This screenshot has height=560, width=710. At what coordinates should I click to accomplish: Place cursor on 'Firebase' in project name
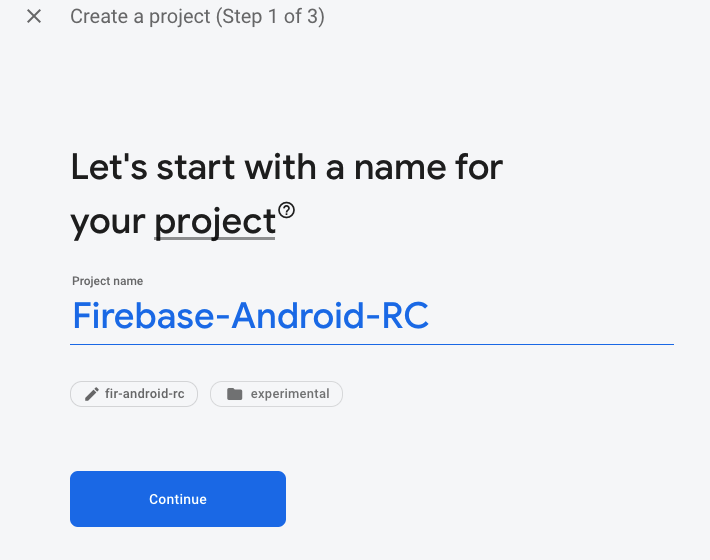[x=146, y=316]
